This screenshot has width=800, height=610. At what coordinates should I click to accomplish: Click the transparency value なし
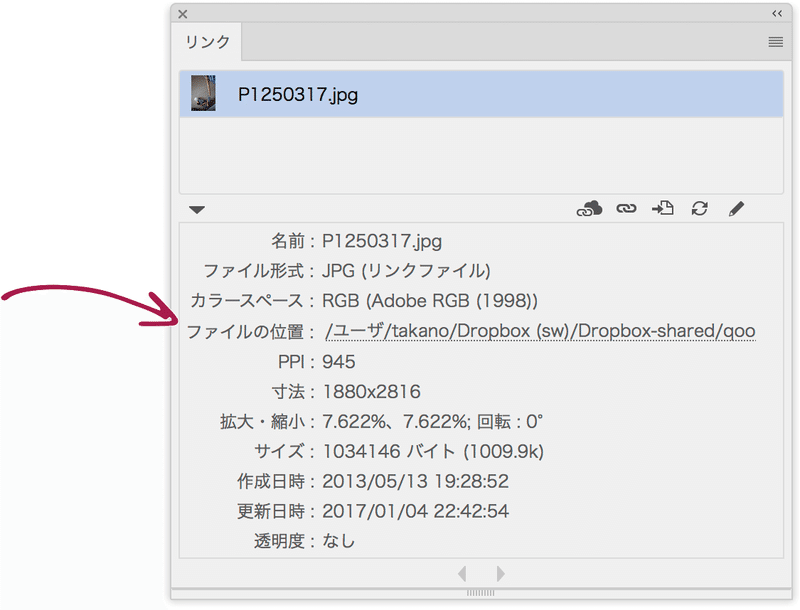(338, 541)
